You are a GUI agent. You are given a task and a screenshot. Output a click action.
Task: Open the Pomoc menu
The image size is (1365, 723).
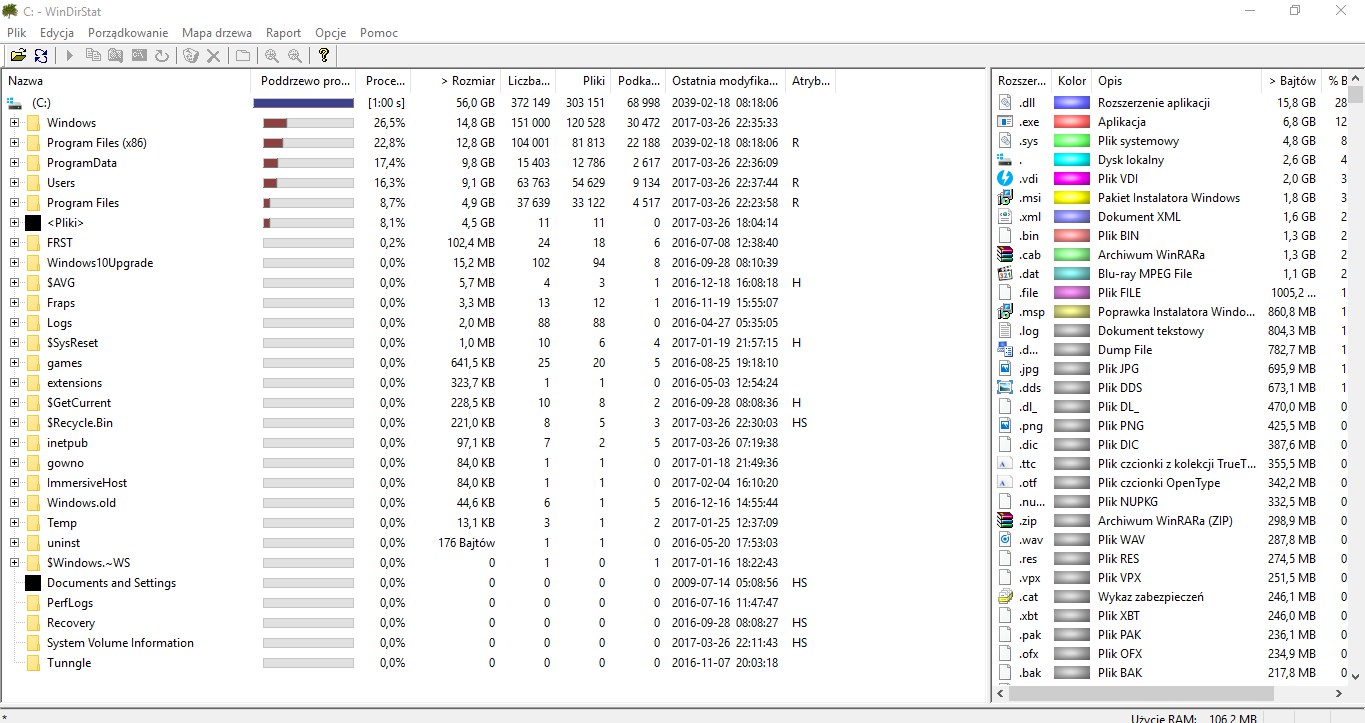[379, 33]
